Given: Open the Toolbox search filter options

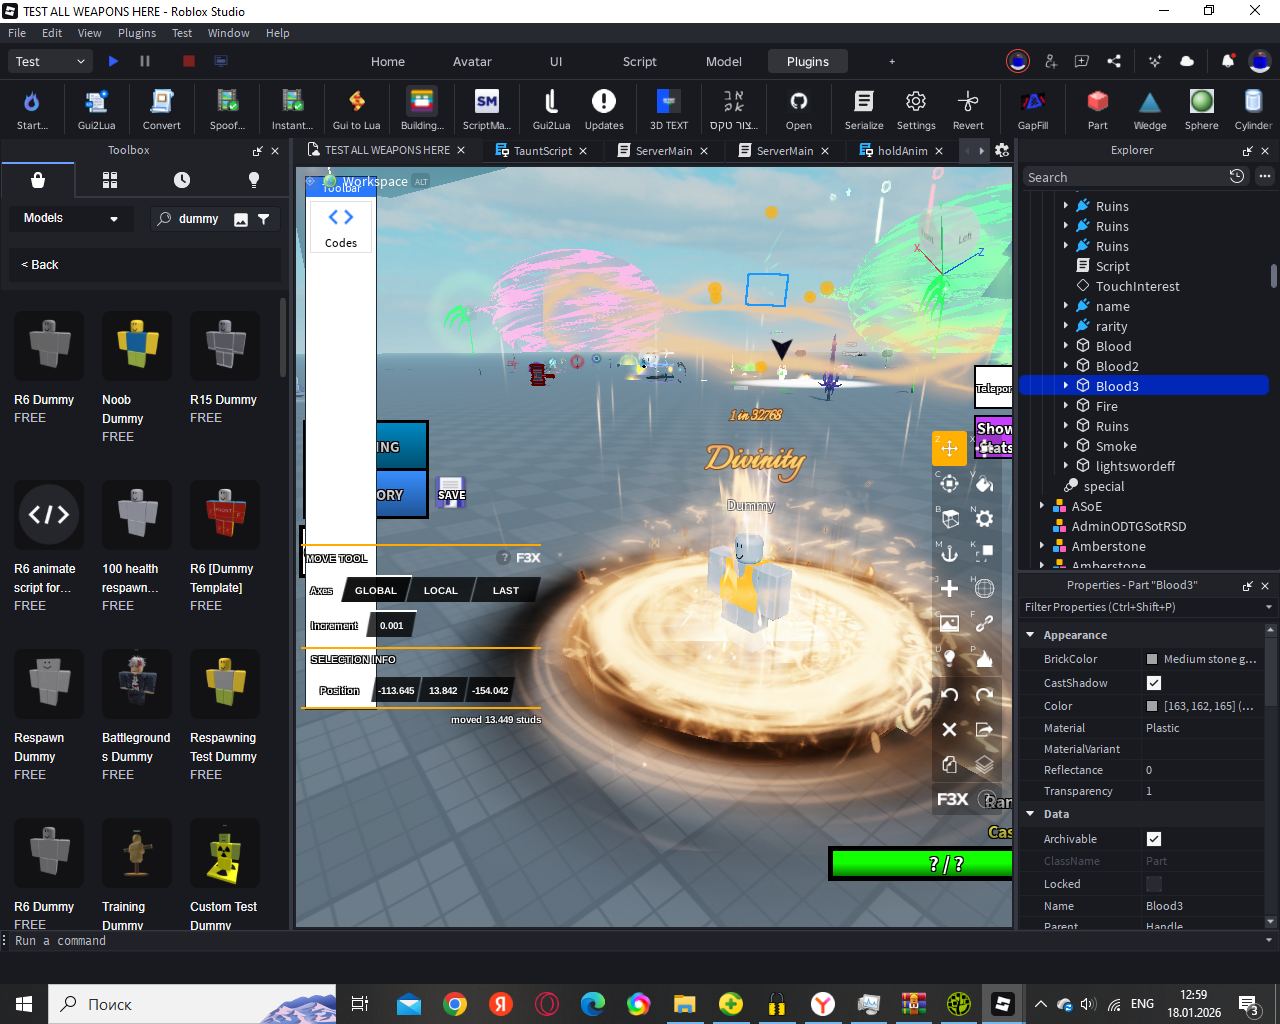Looking at the screenshot, I should pos(264,219).
